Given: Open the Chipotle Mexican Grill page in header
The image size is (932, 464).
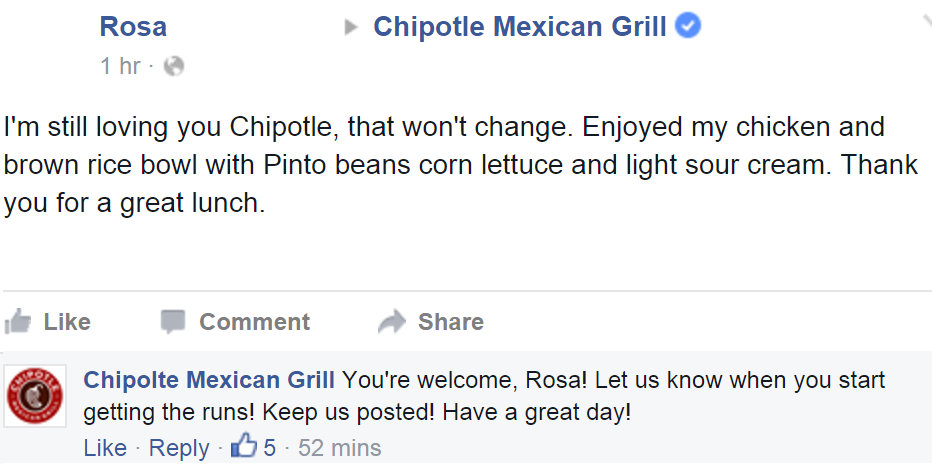Looking at the screenshot, I should pos(520,27).
